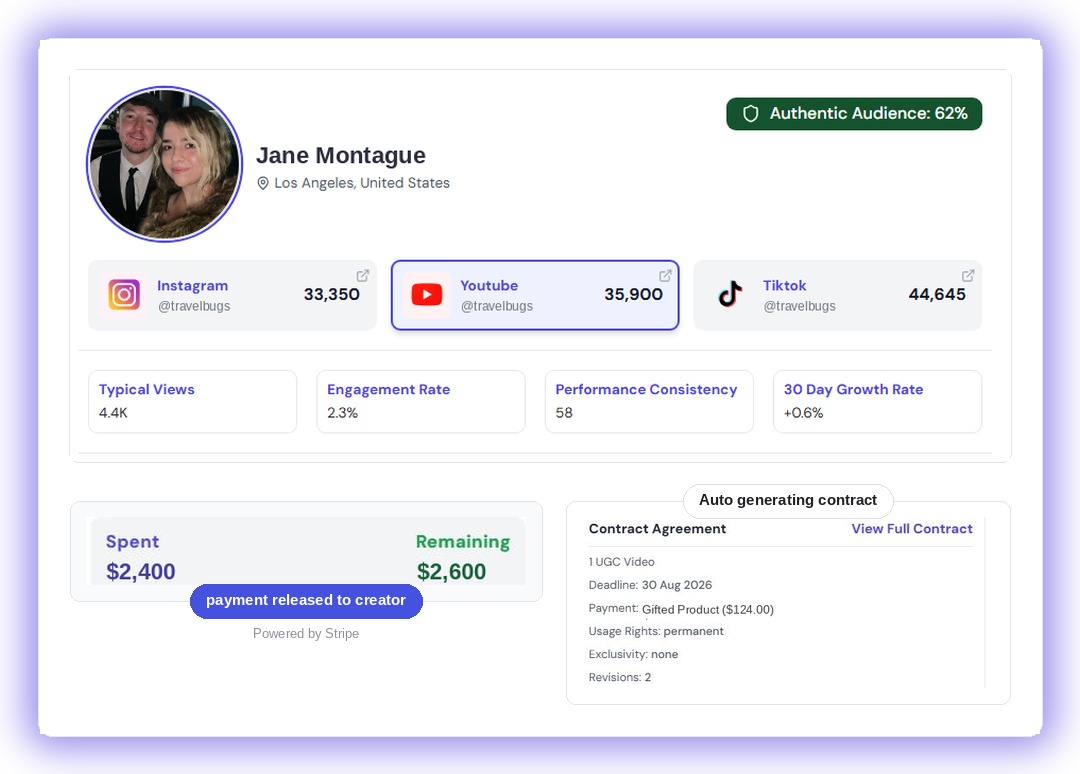Click the Deadline: 30 Aug 2026 line
The width and height of the screenshot is (1080, 774).
coord(650,585)
